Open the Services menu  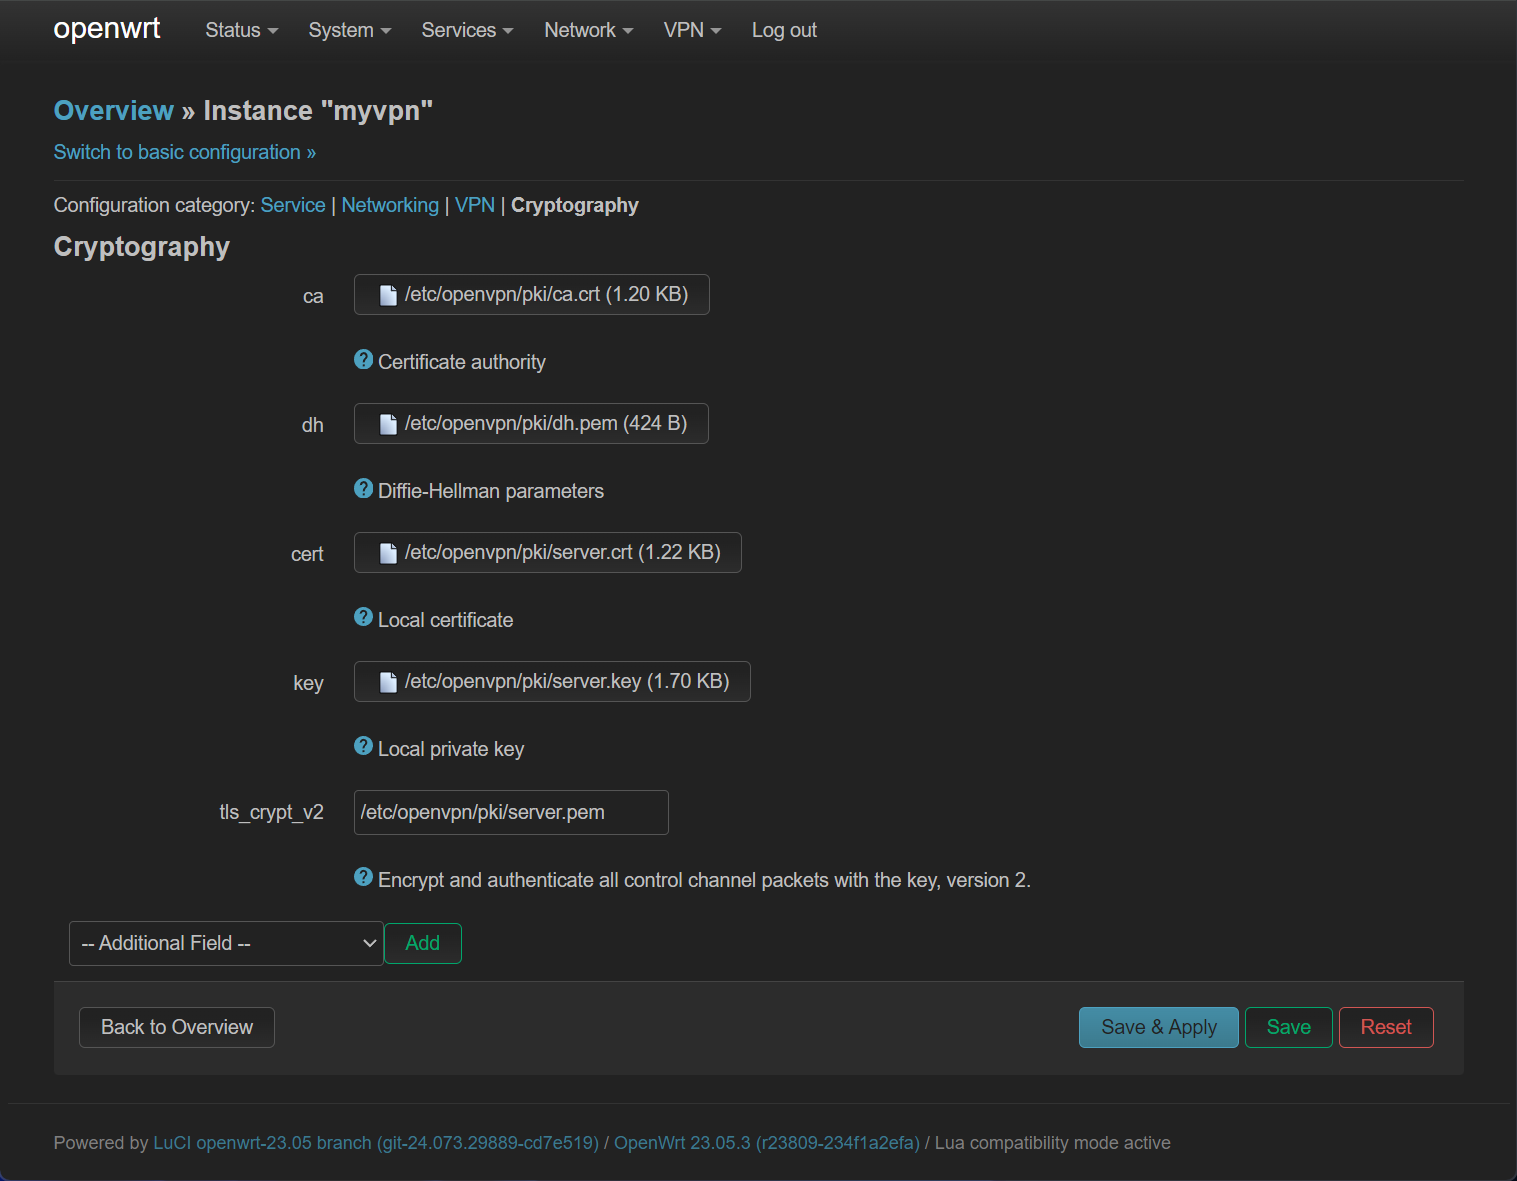point(467,30)
